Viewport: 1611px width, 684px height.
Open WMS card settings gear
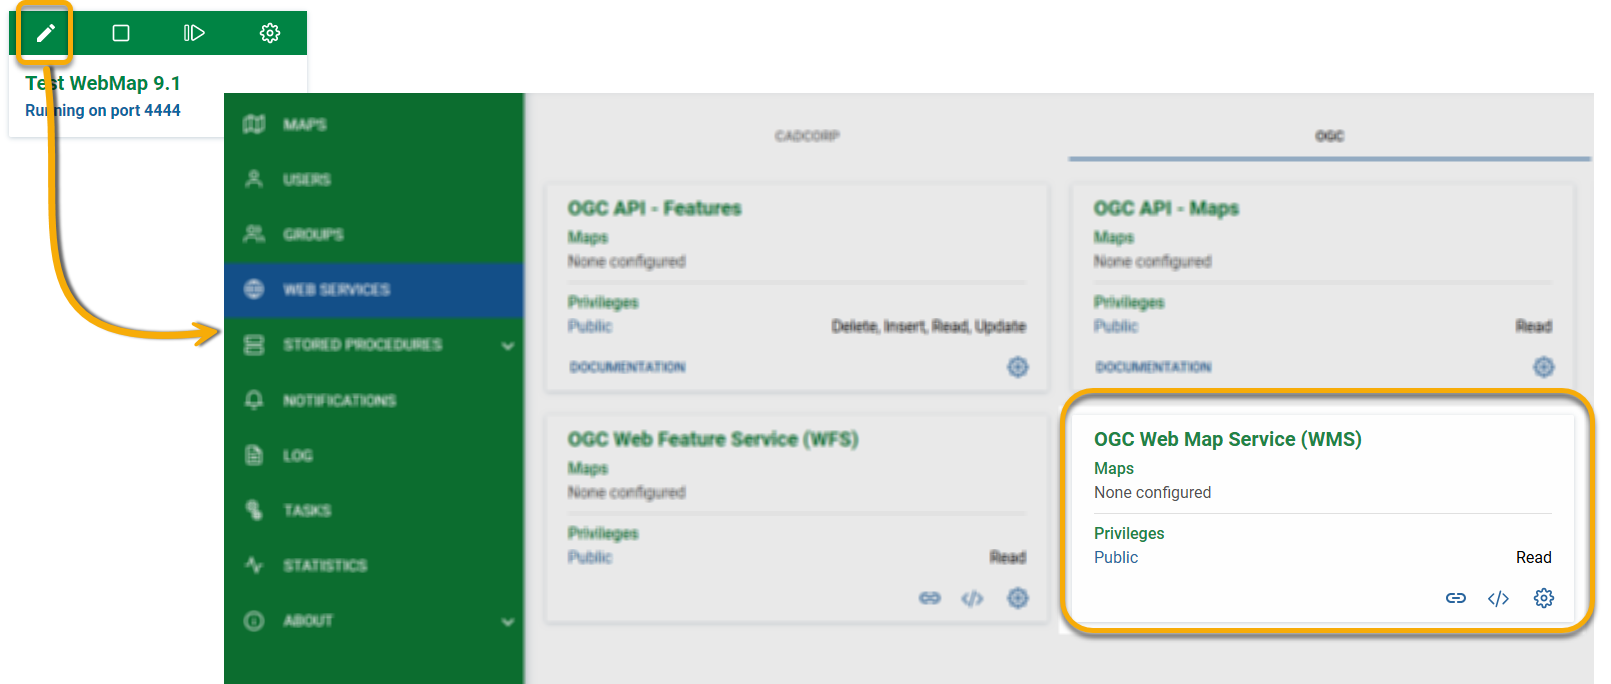point(1544,598)
